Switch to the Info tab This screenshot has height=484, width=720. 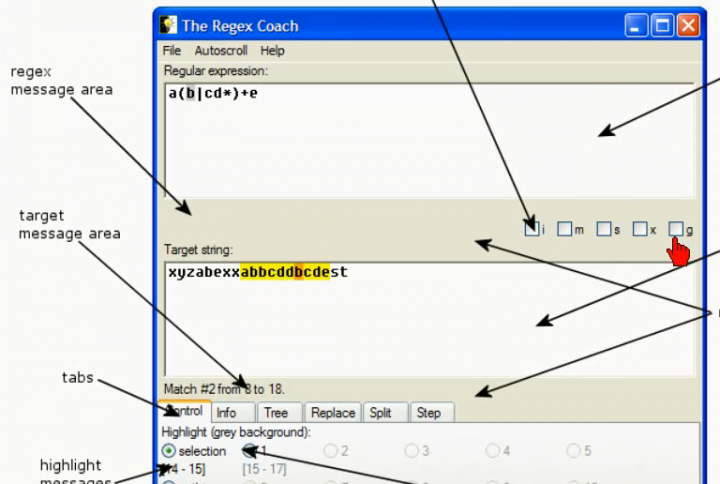[233, 412]
